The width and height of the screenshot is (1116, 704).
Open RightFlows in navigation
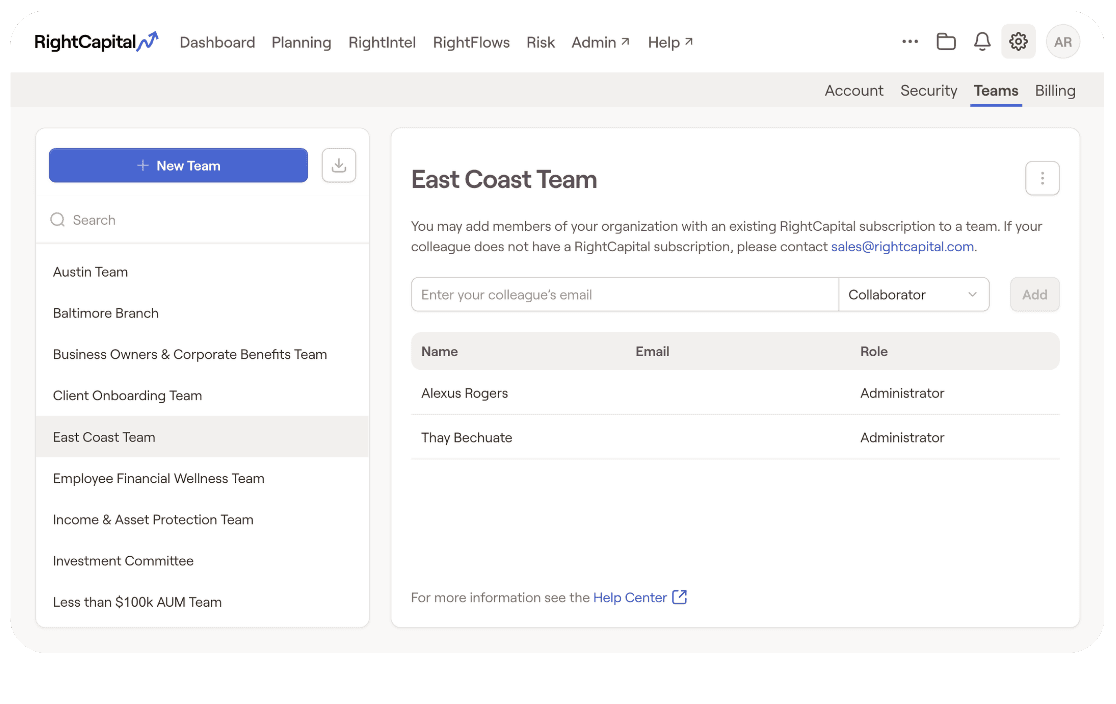pyautogui.click(x=471, y=43)
